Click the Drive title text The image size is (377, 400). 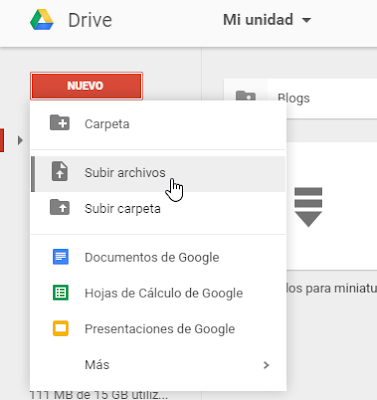point(90,20)
